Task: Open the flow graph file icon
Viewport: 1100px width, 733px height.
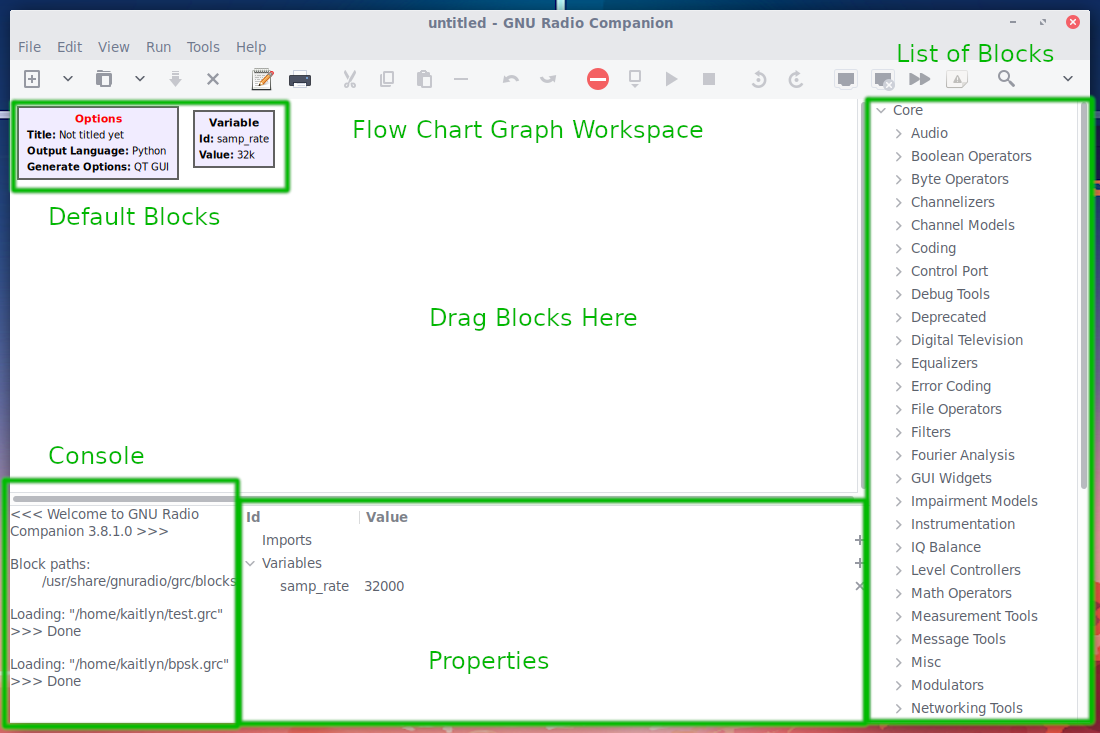Action: 104,79
